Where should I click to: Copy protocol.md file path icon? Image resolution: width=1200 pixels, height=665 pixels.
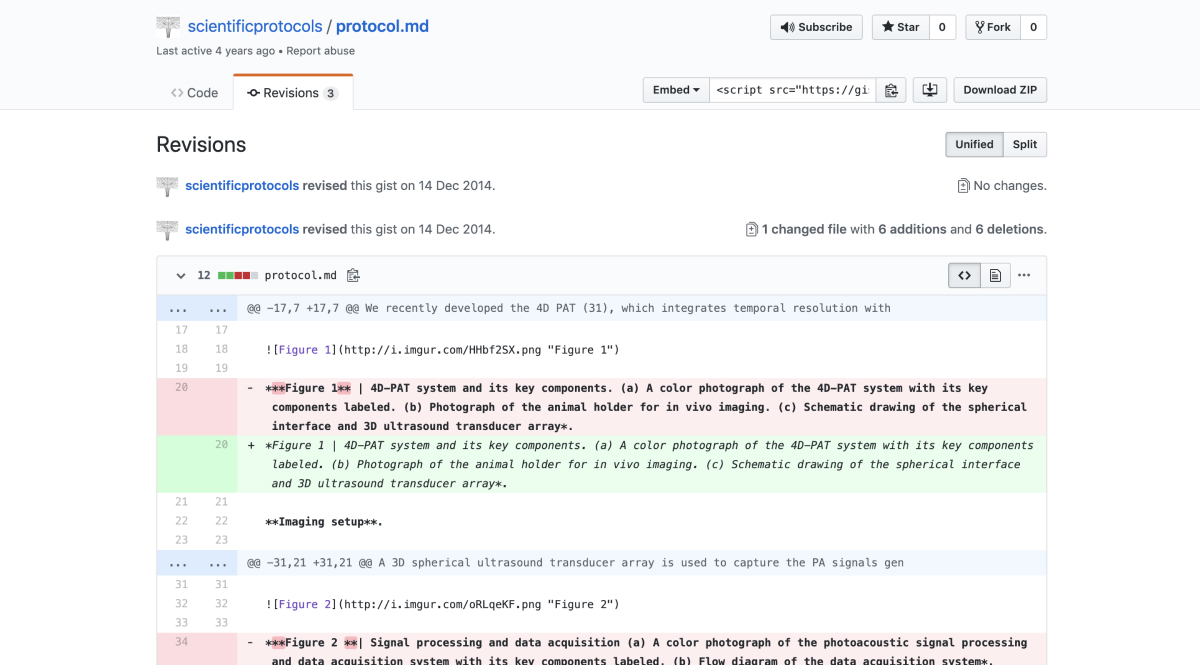353,276
